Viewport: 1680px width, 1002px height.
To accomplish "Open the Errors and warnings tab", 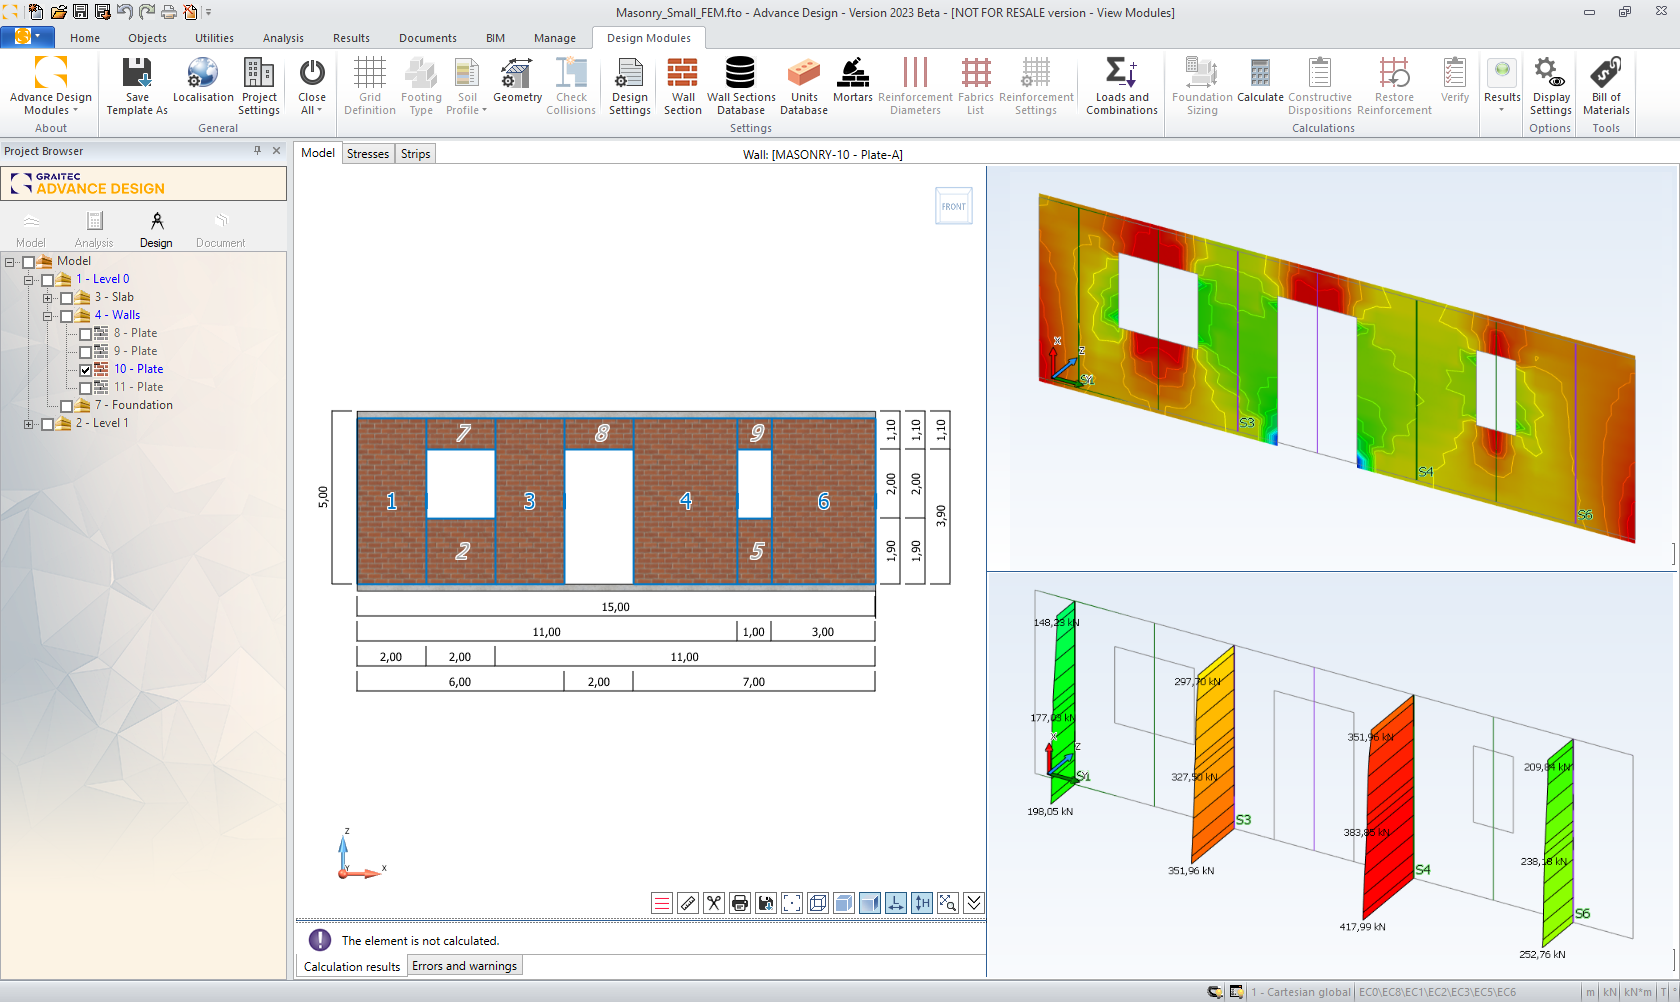I will point(464,966).
